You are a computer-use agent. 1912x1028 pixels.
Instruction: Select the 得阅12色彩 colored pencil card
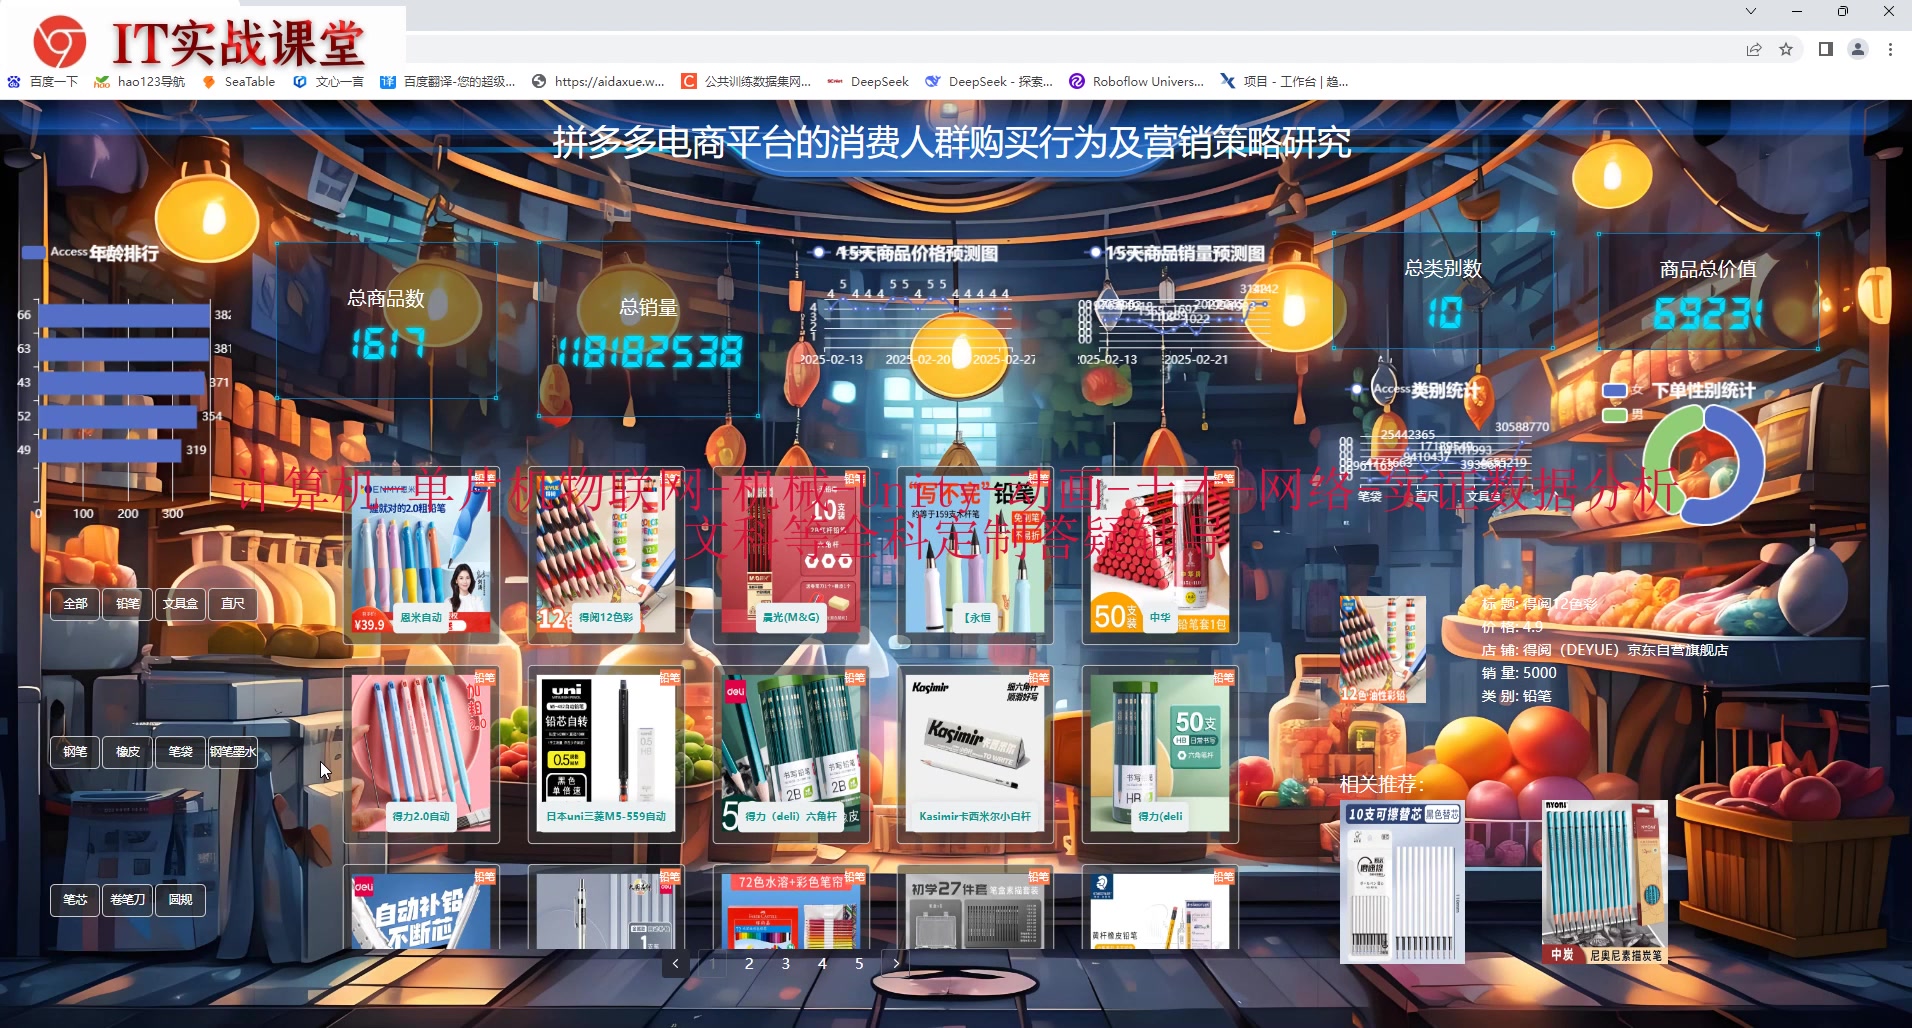[606, 555]
